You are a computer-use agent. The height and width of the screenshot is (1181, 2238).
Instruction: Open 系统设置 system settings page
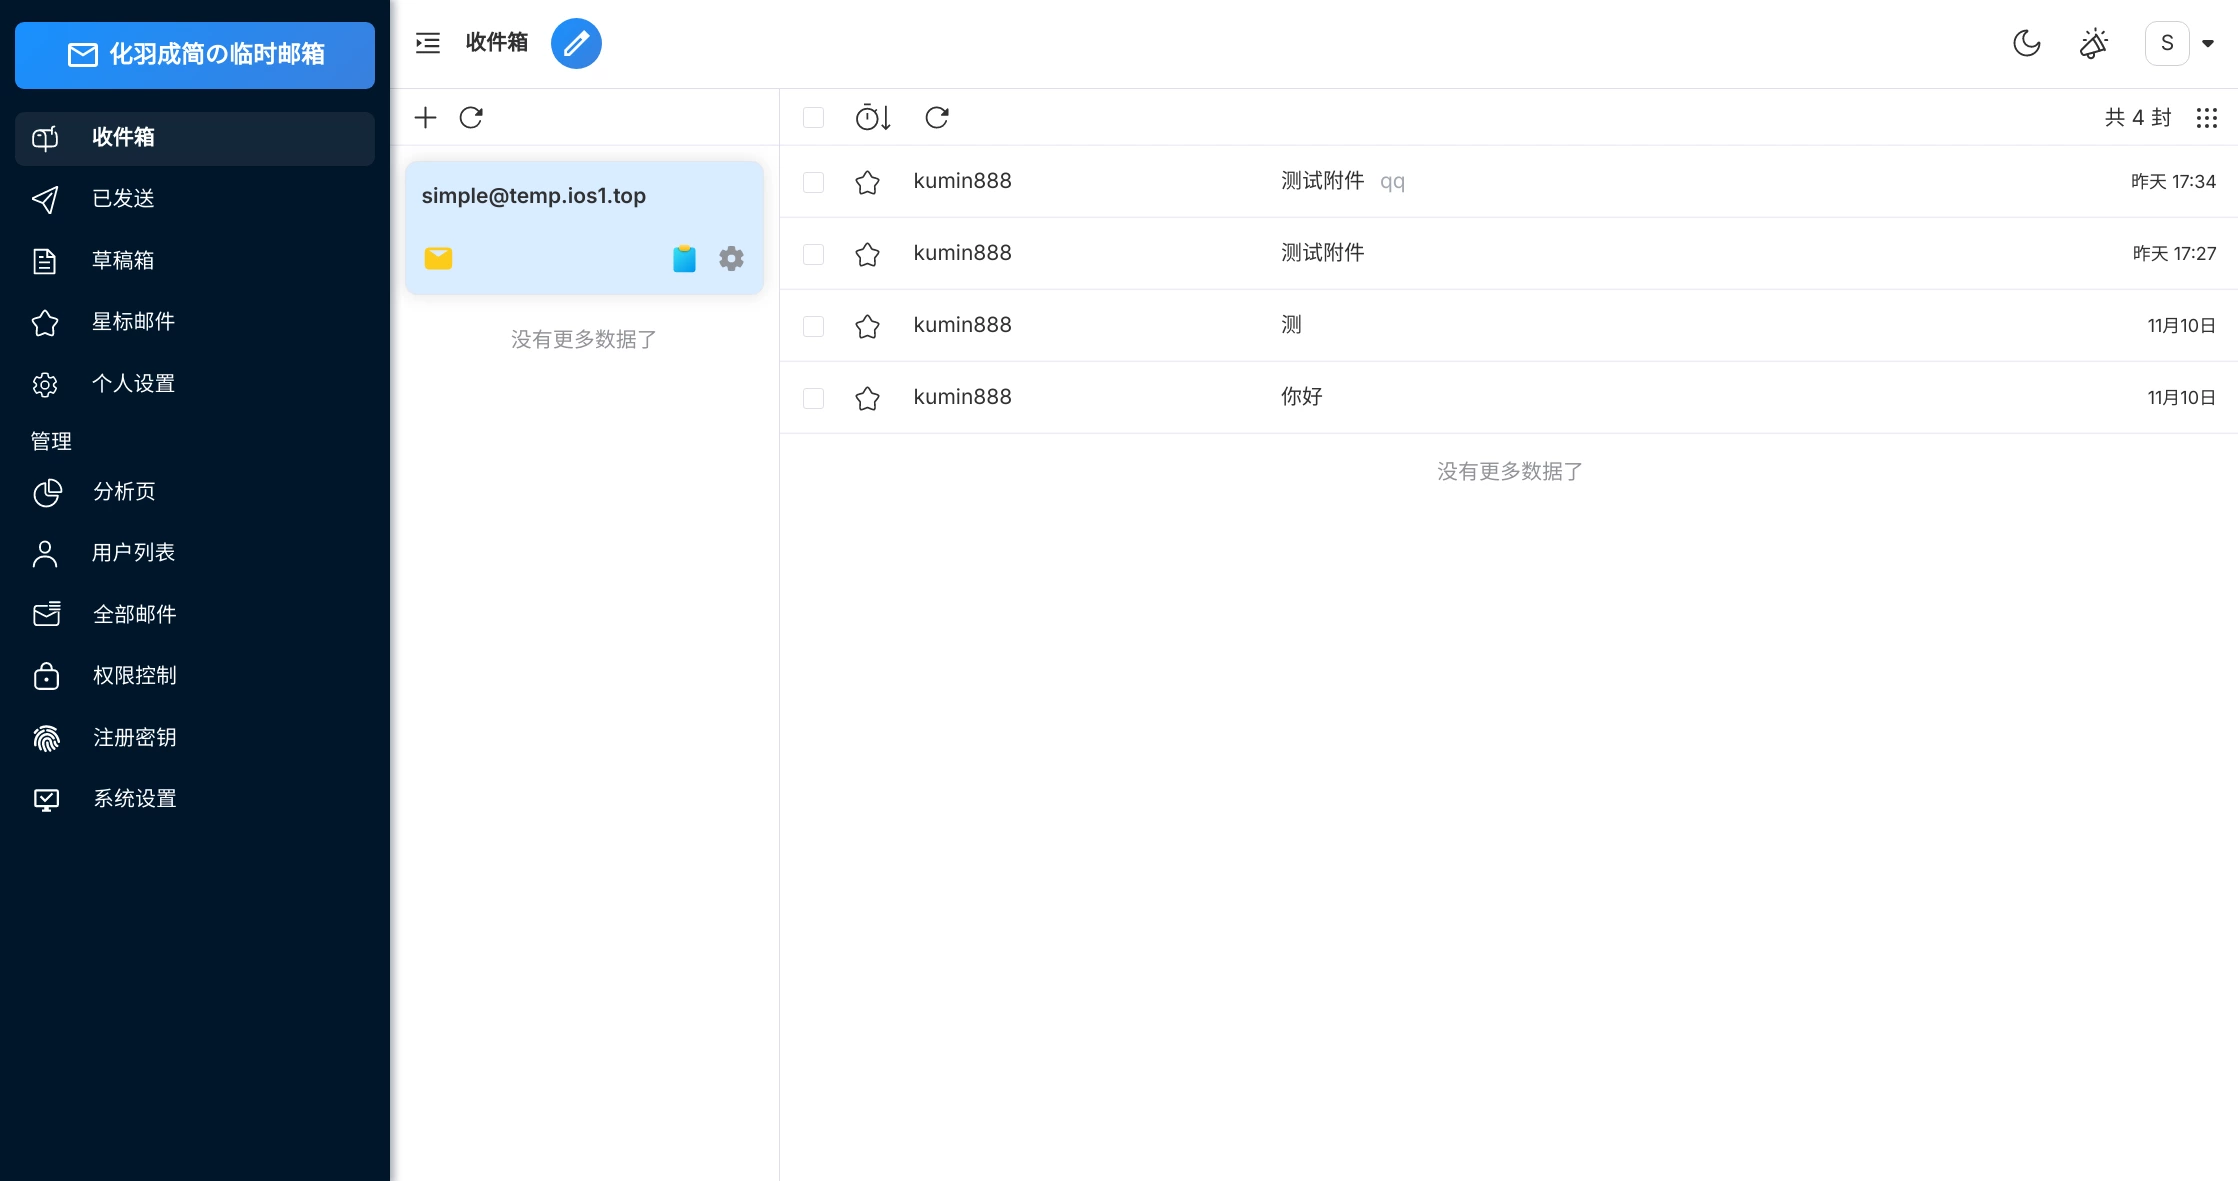click(134, 799)
